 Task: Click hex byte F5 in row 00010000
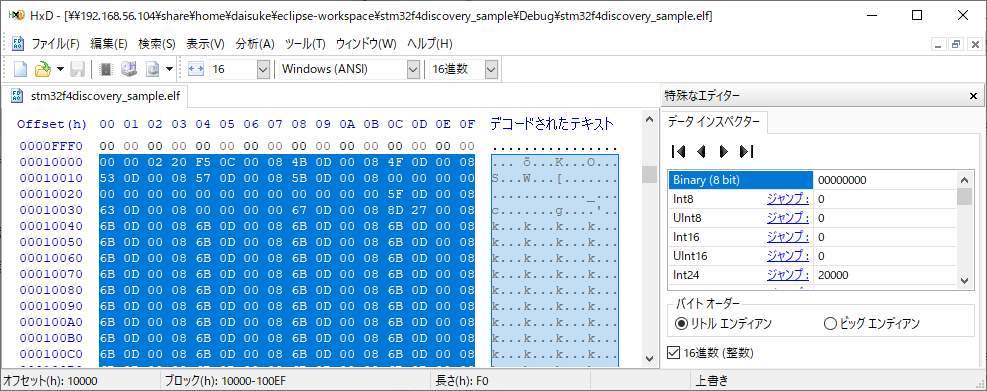click(203, 162)
